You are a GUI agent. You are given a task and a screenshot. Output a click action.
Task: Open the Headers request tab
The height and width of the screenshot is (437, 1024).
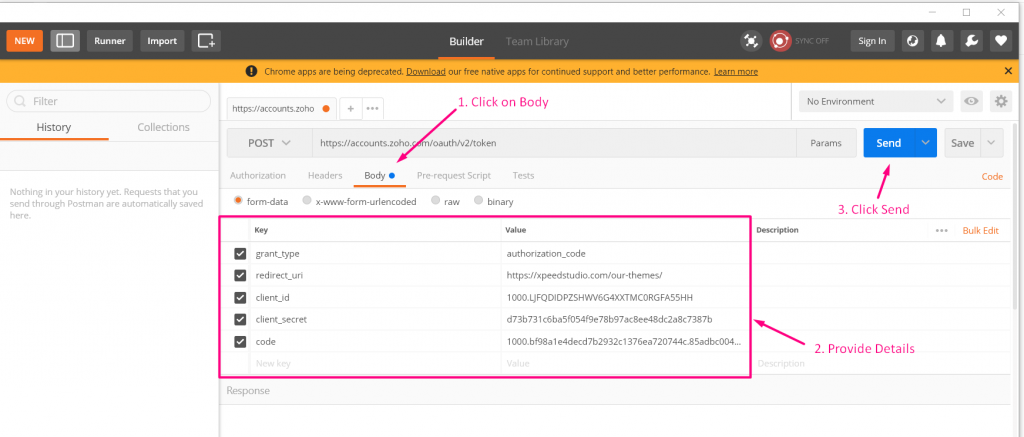click(325, 176)
